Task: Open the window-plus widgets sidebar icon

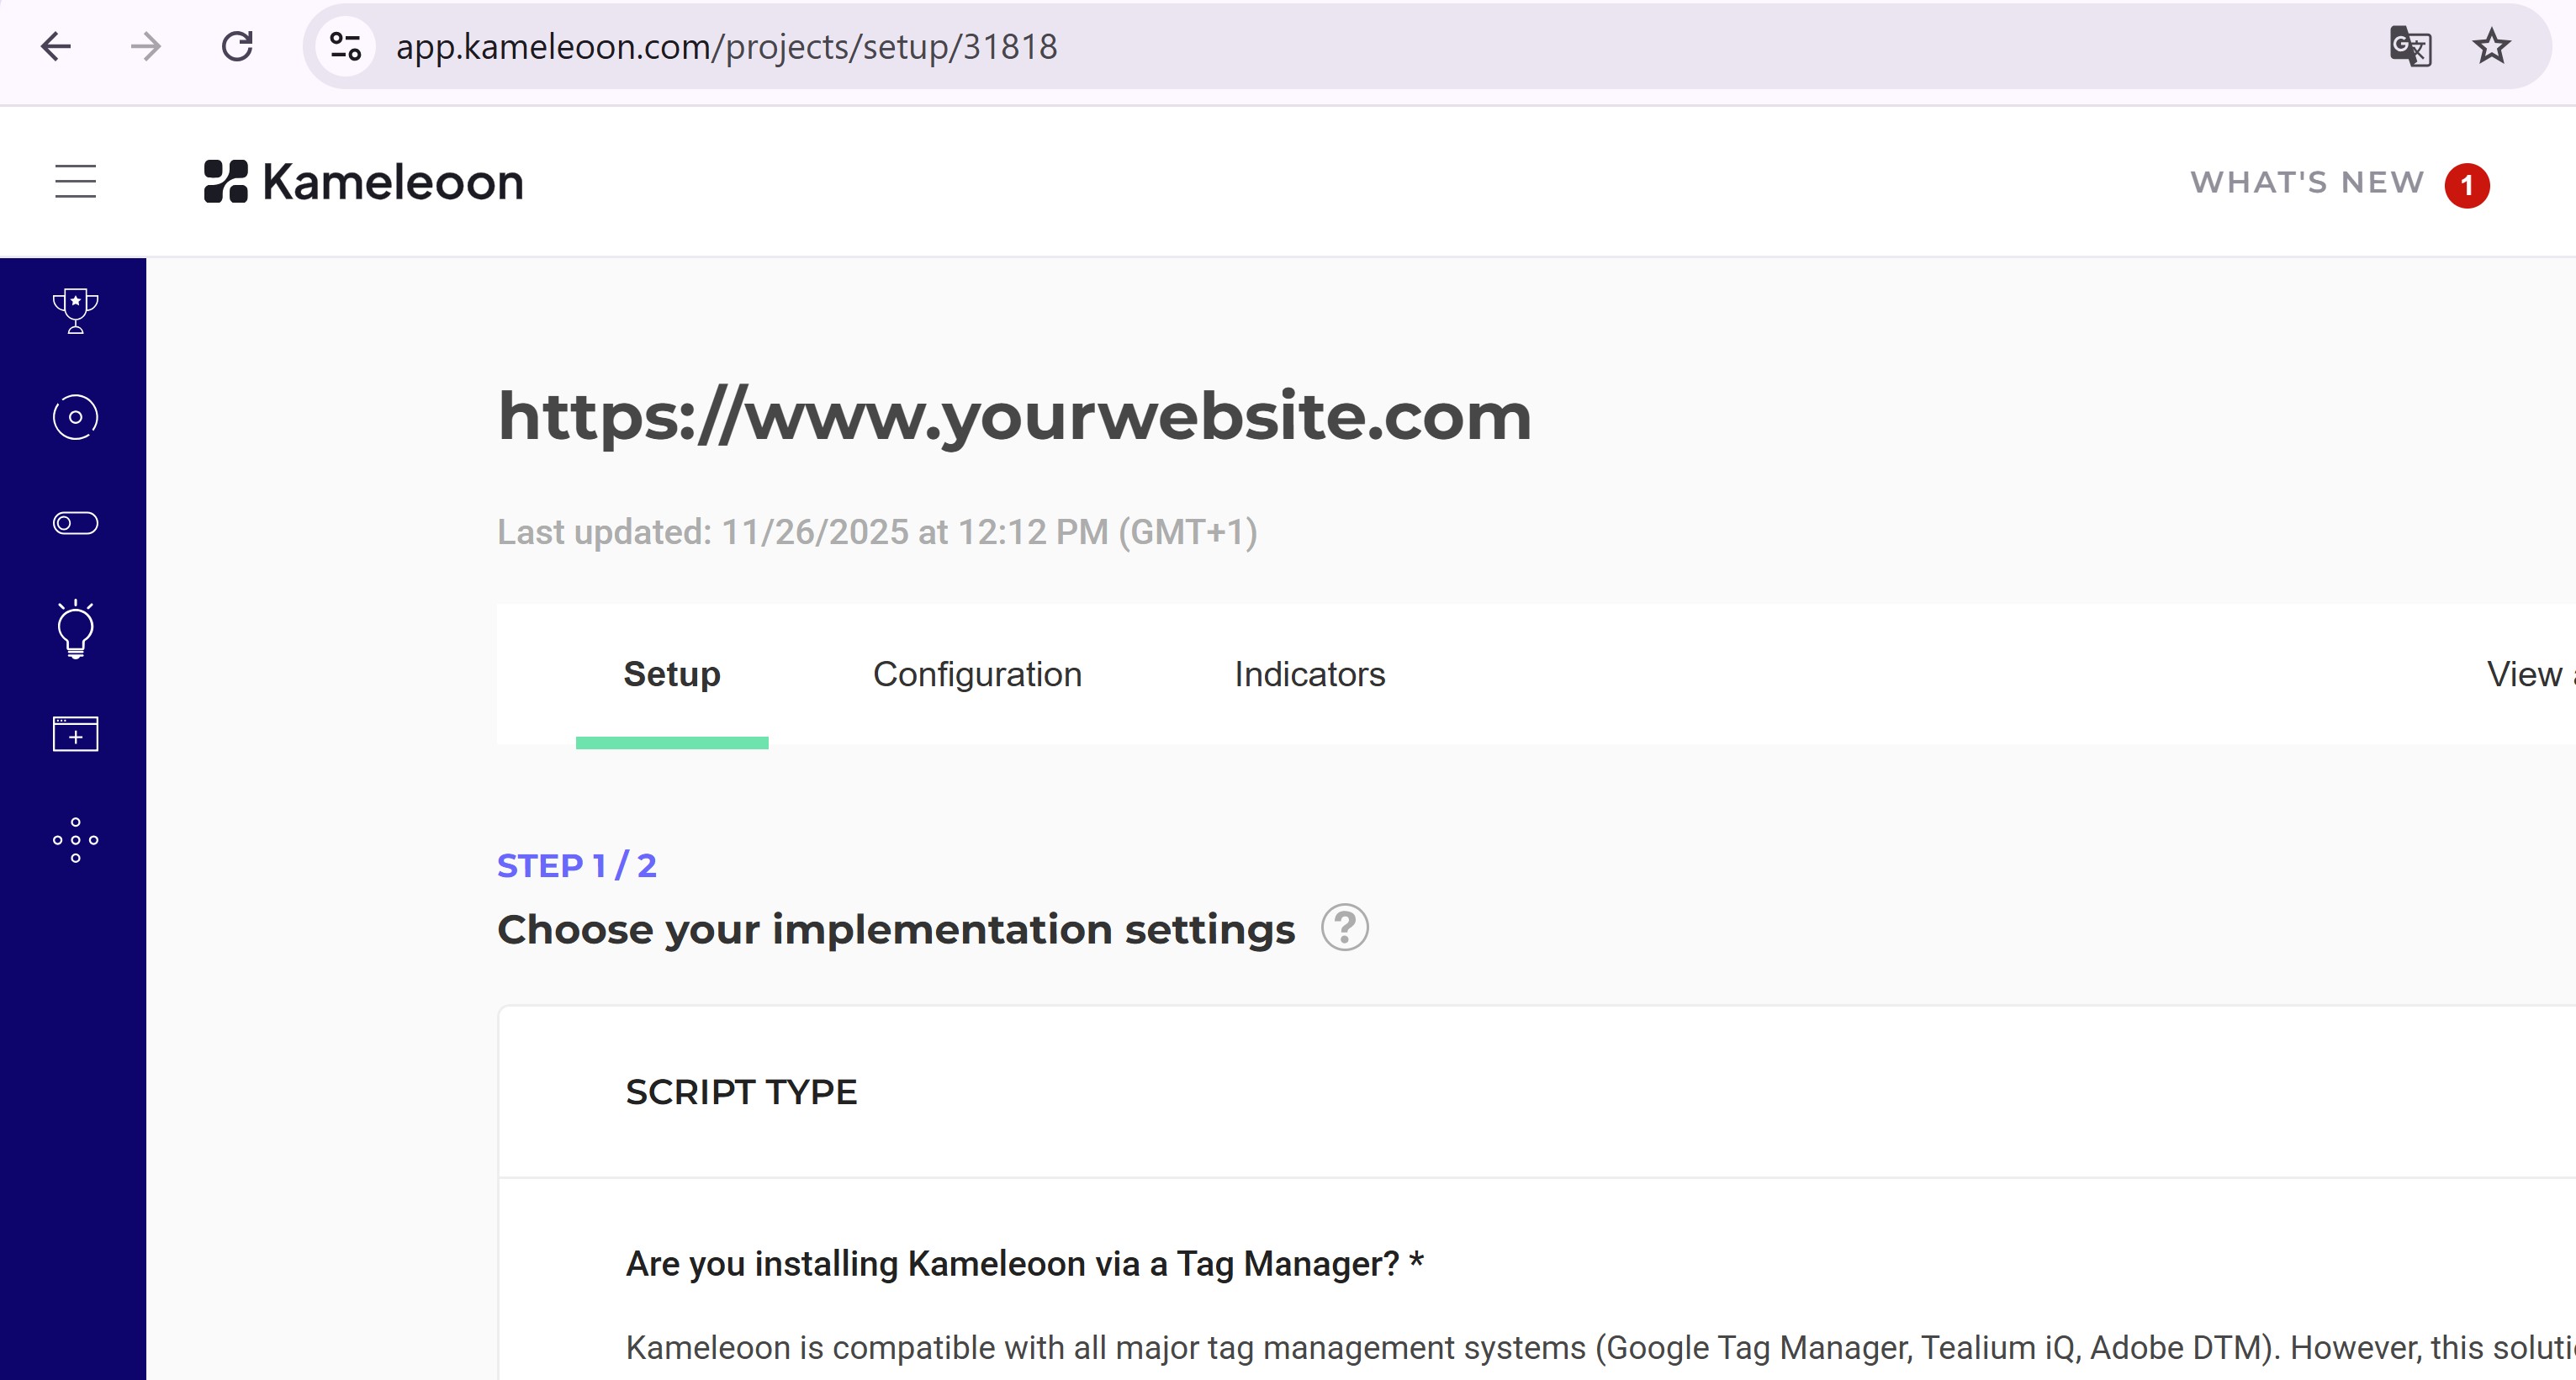Action: [75, 734]
